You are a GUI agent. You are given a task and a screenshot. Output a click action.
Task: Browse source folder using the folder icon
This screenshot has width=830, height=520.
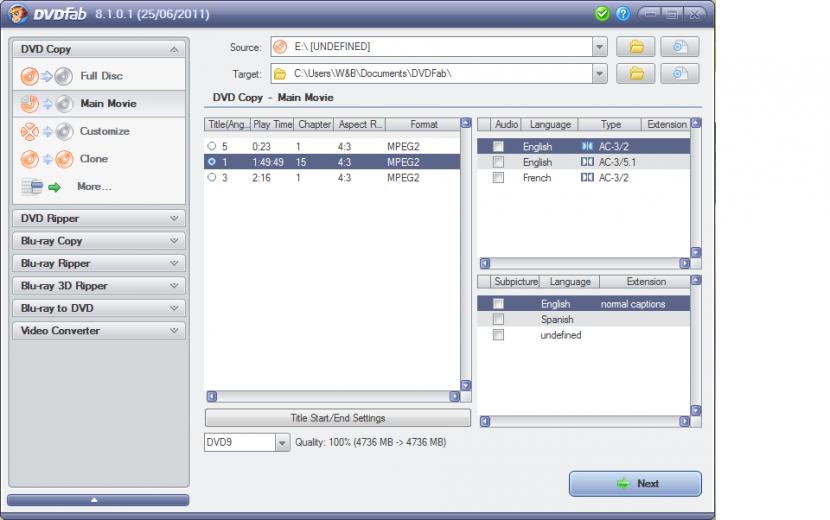click(636, 47)
